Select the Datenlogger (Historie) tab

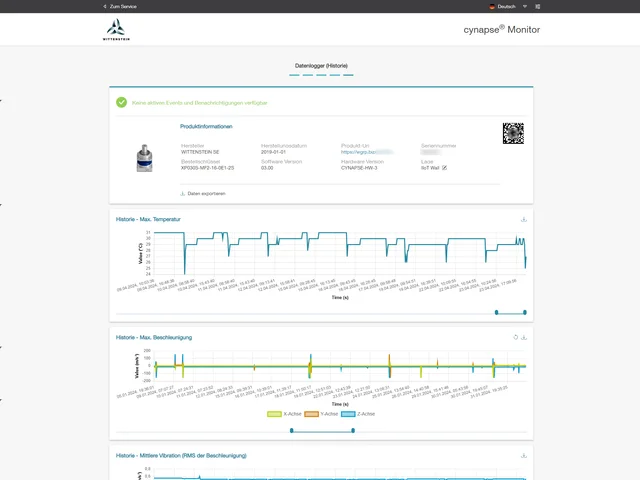(320, 66)
